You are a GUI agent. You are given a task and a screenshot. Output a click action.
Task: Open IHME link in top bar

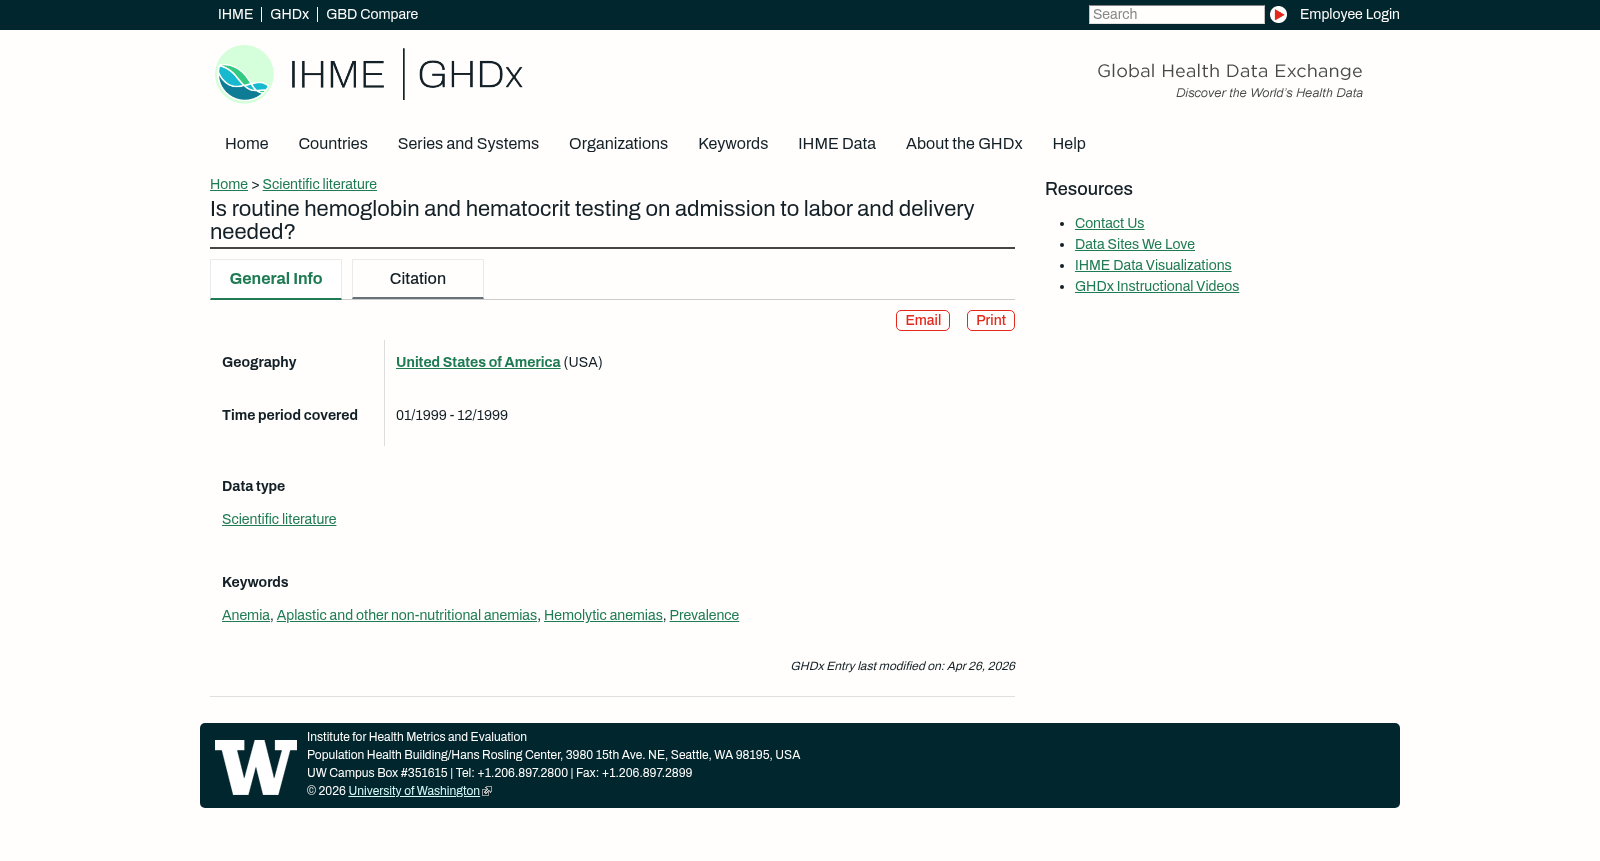tap(235, 14)
